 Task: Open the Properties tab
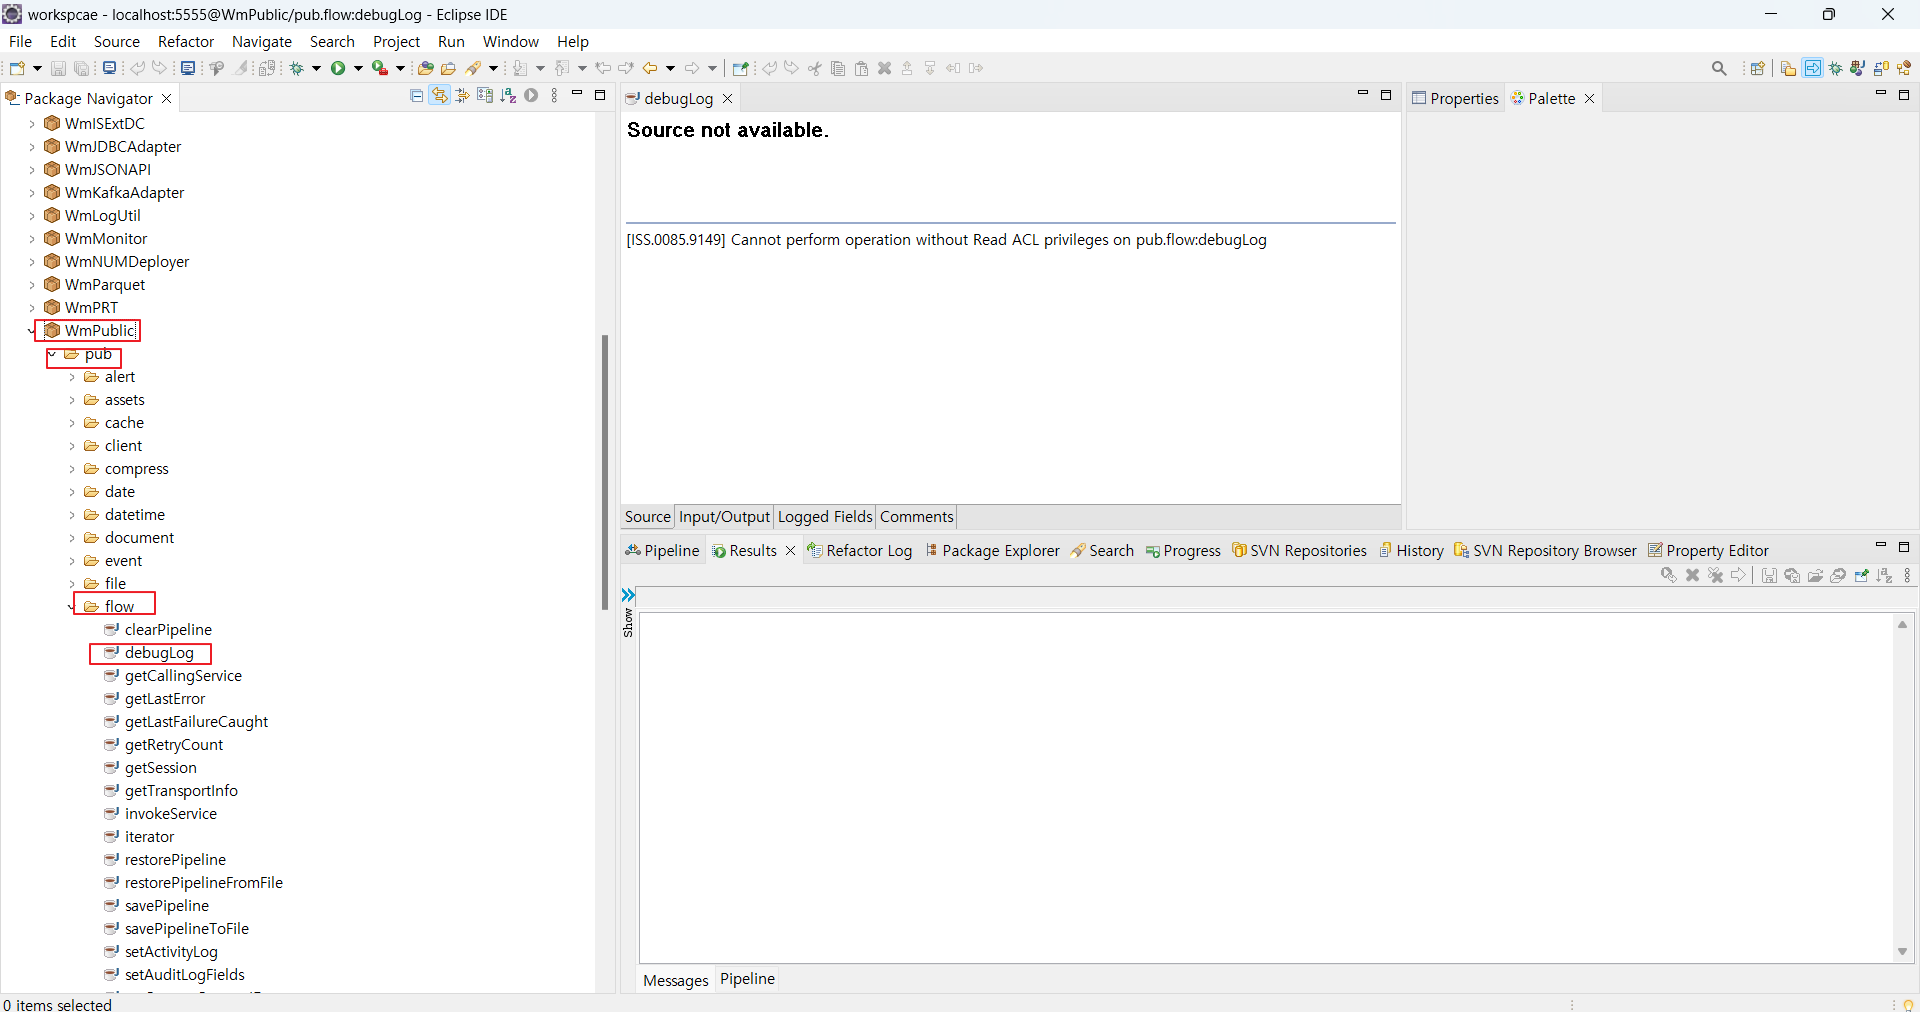coord(1455,98)
